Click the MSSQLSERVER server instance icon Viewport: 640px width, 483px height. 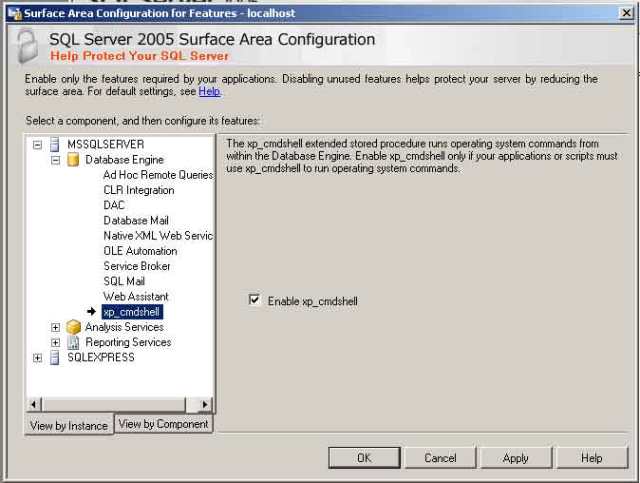54,144
